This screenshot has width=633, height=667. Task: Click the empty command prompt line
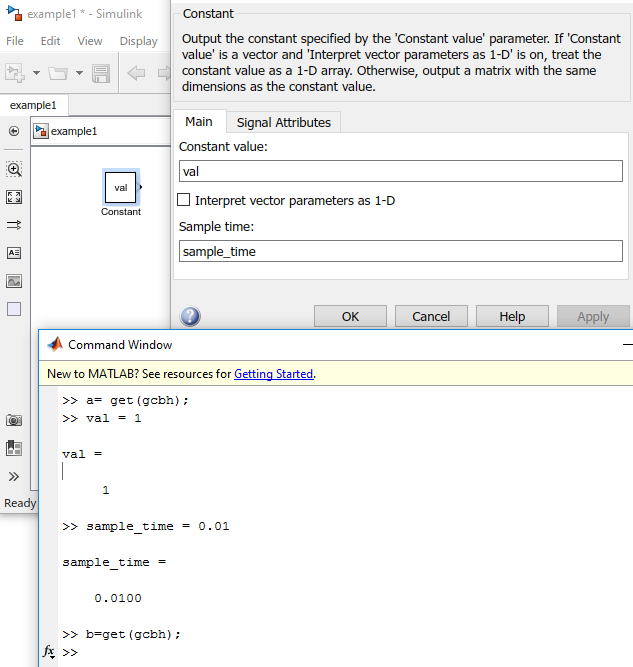coord(70,652)
